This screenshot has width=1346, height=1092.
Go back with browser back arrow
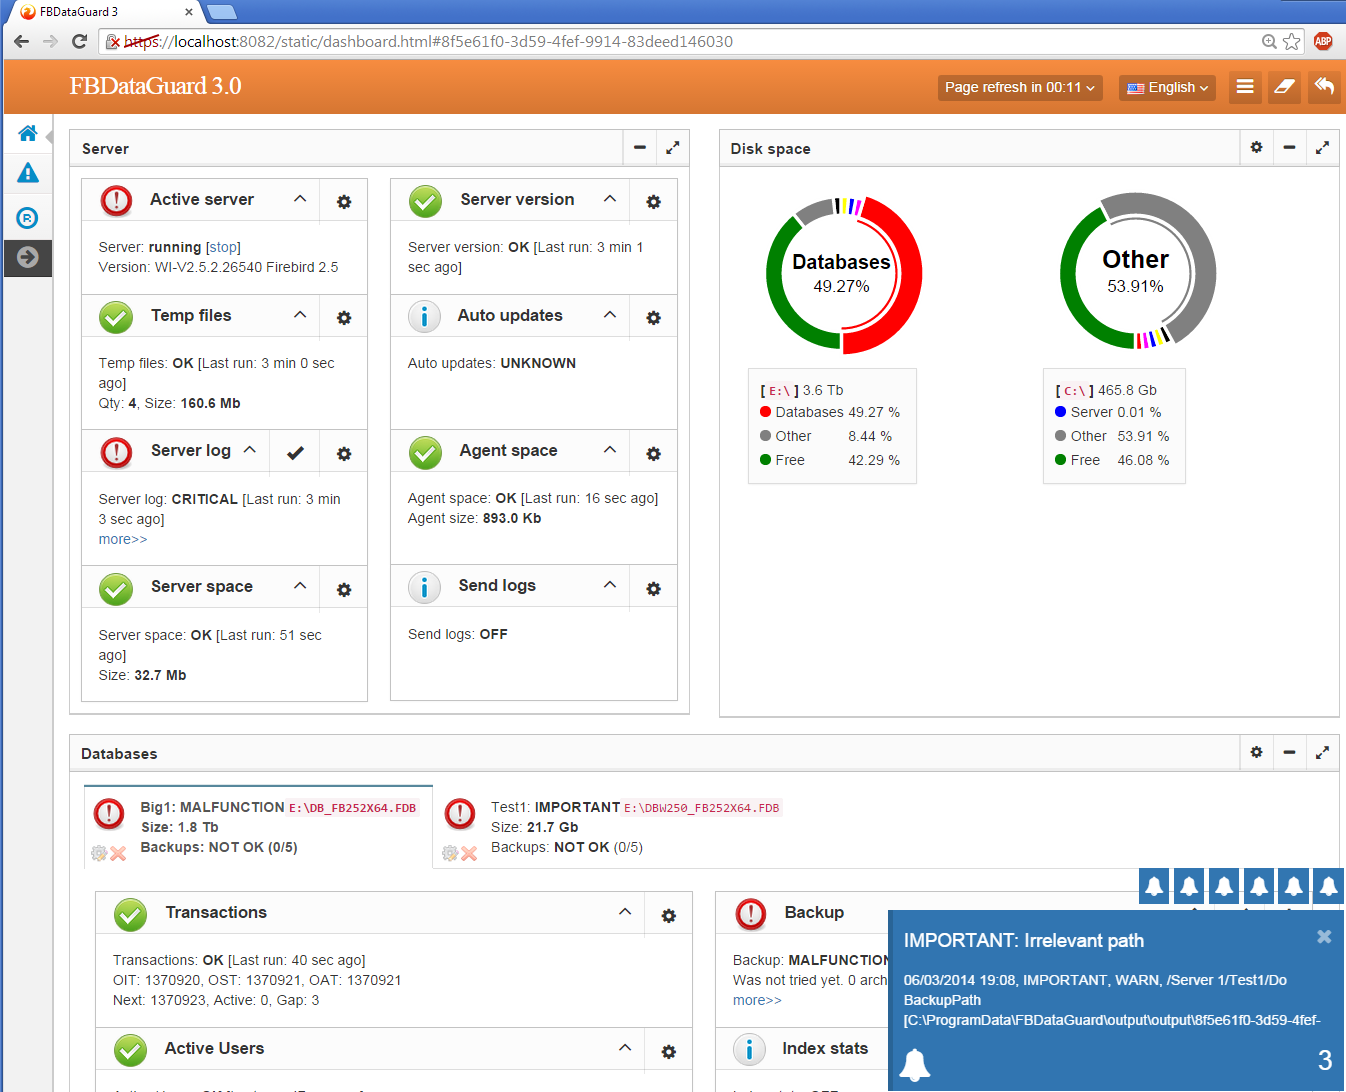pos(21,41)
